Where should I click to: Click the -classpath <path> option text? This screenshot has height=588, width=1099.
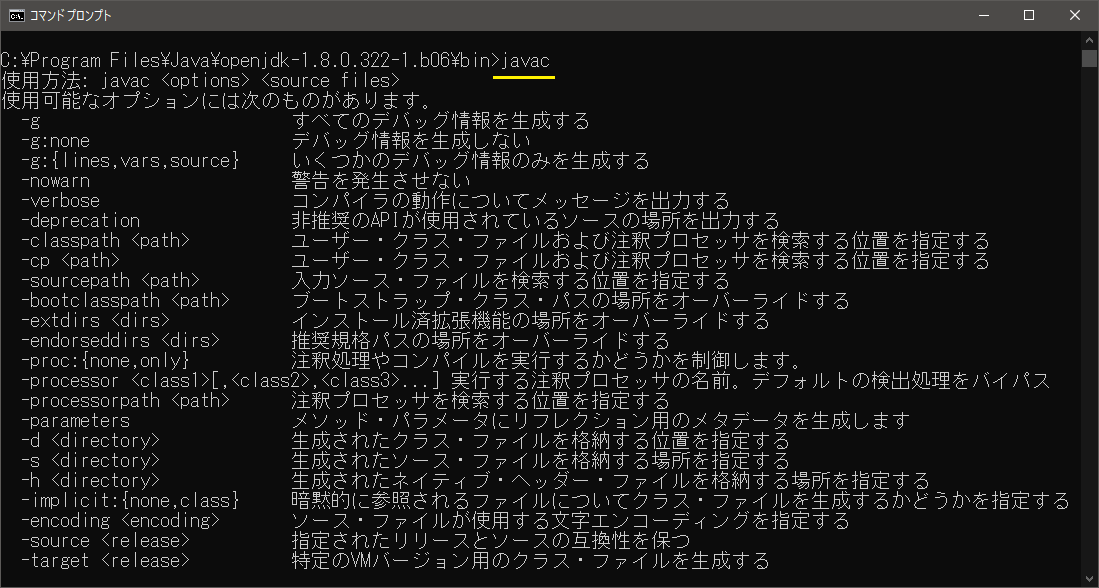click(x=105, y=241)
